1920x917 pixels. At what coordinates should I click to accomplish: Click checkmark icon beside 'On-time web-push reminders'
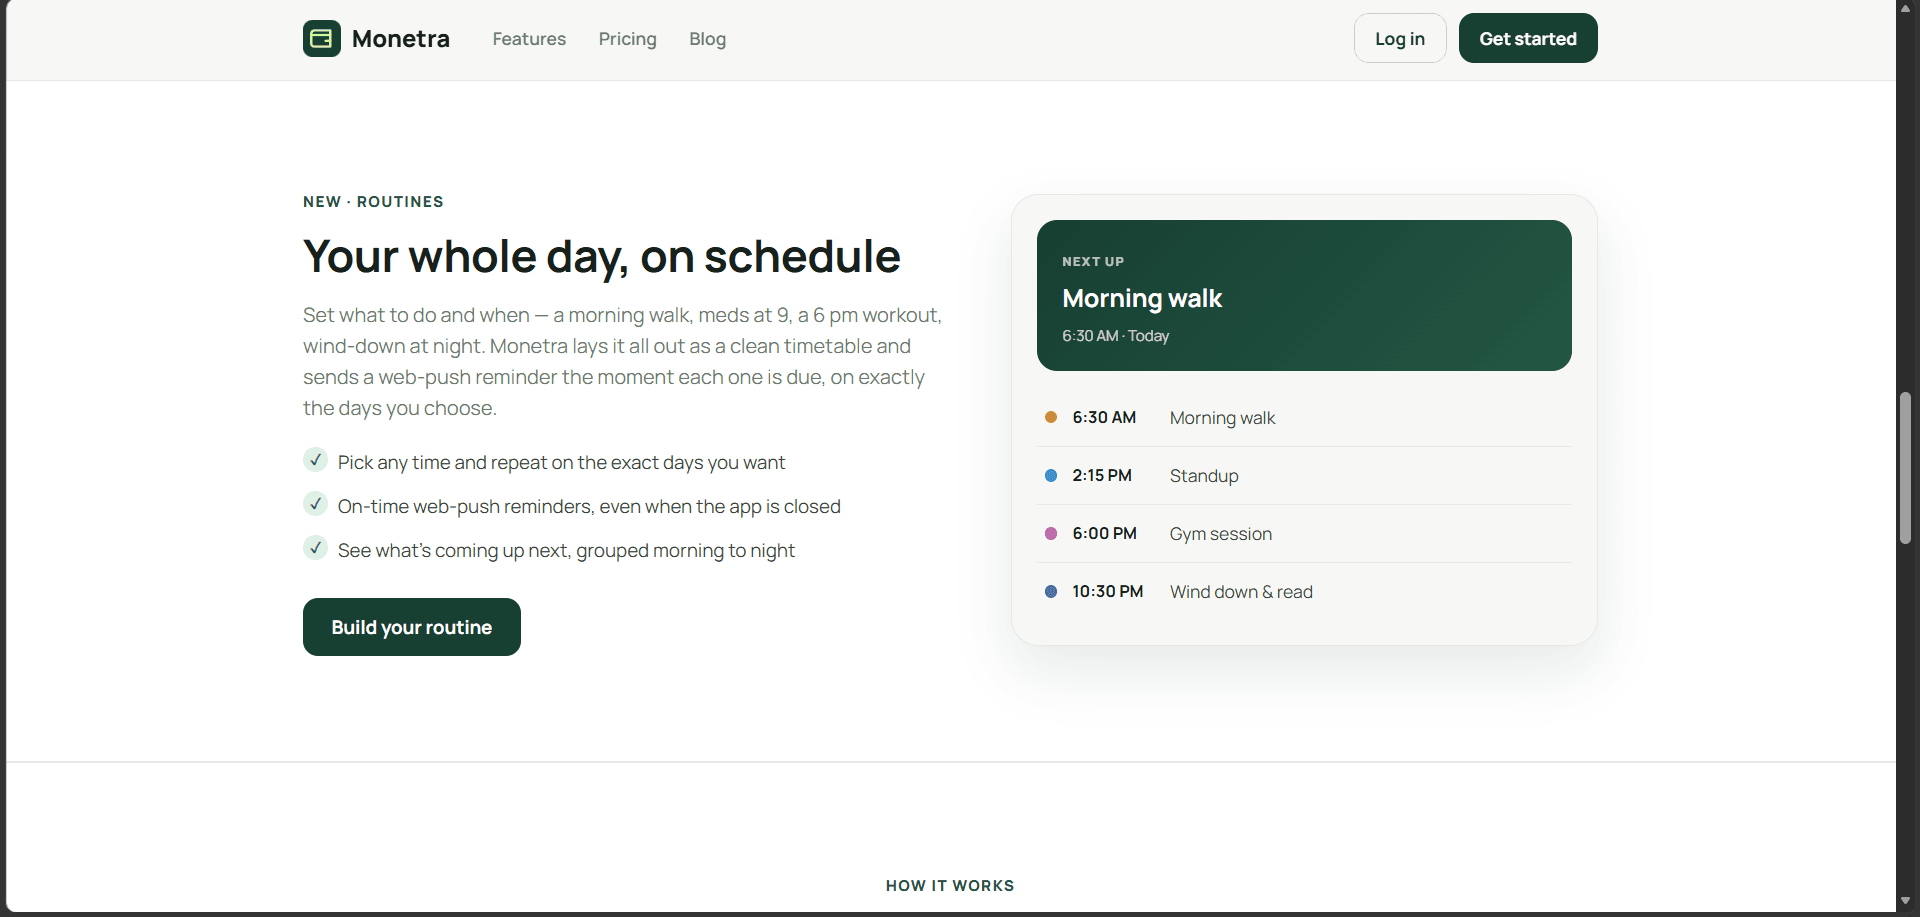click(315, 504)
